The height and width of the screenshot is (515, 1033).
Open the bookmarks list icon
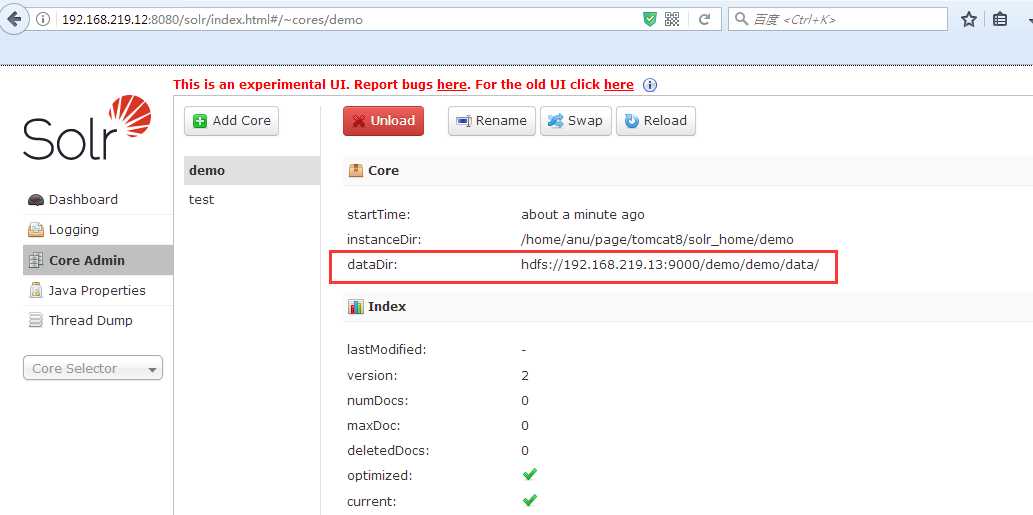pyautogui.click(x=999, y=19)
